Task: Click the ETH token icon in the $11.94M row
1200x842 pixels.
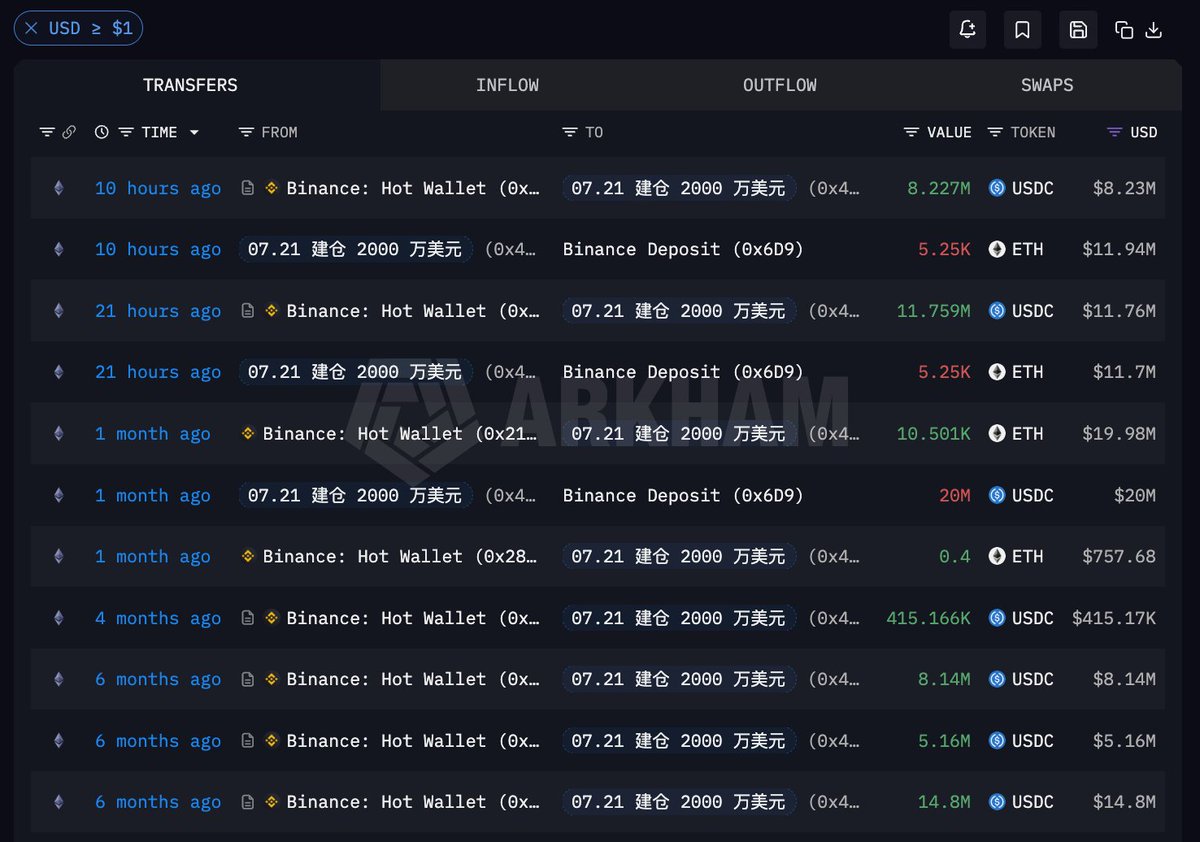Action: click(x=997, y=249)
